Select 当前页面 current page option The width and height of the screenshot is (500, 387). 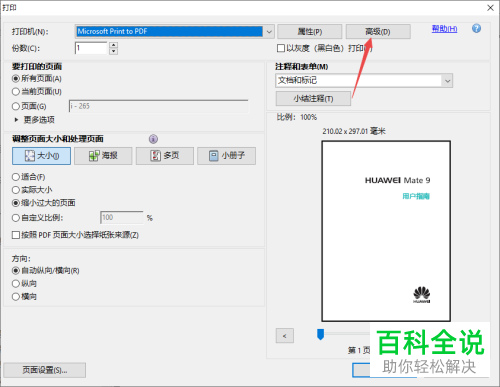tap(37, 91)
